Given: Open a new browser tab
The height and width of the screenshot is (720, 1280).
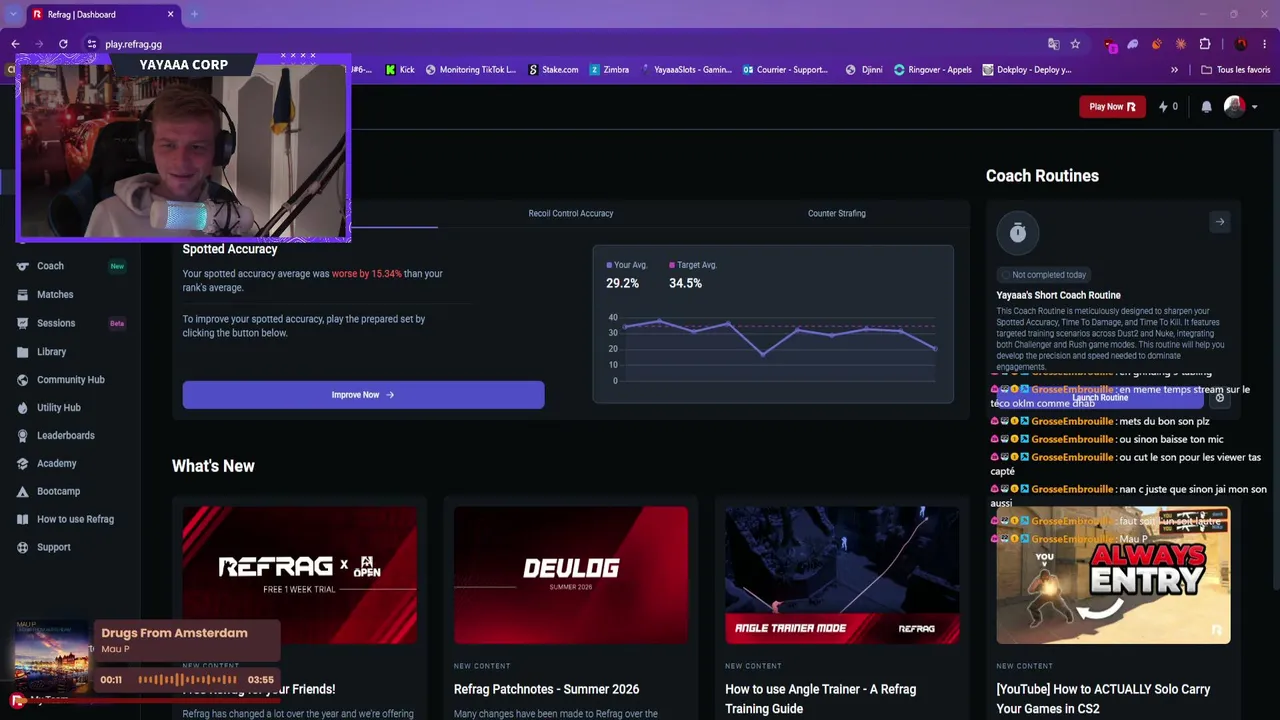Looking at the screenshot, I should pos(194,14).
